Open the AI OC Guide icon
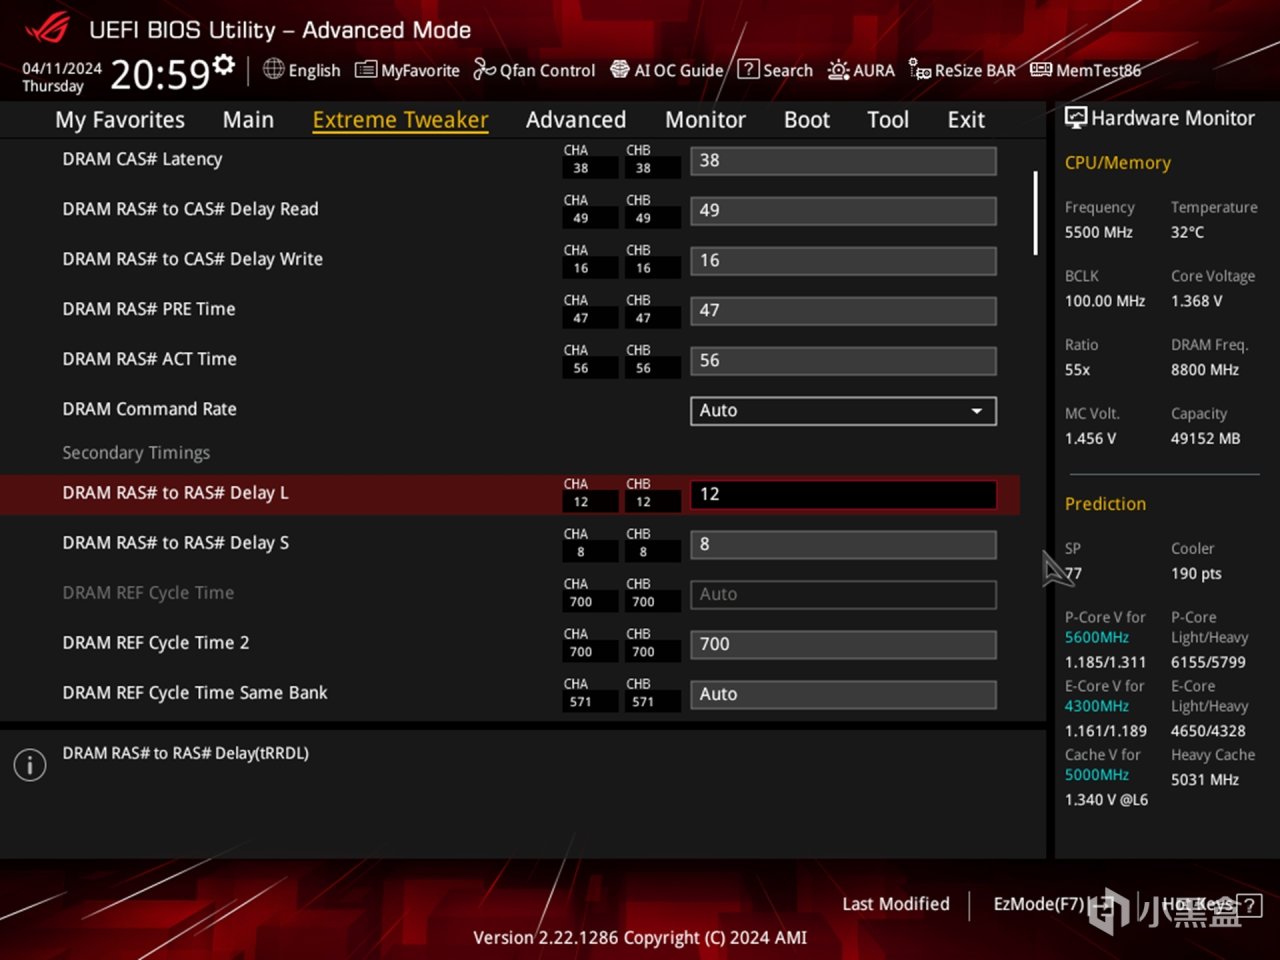The width and height of the screenshot is (1280, 960). click(x=620, y=69)
